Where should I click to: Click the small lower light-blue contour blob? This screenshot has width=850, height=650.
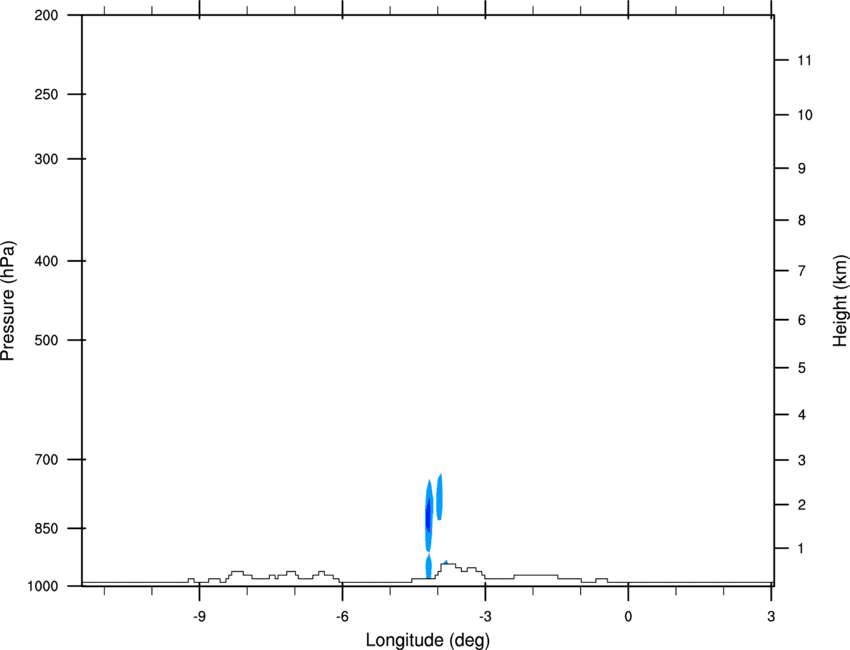coord(428,566)
